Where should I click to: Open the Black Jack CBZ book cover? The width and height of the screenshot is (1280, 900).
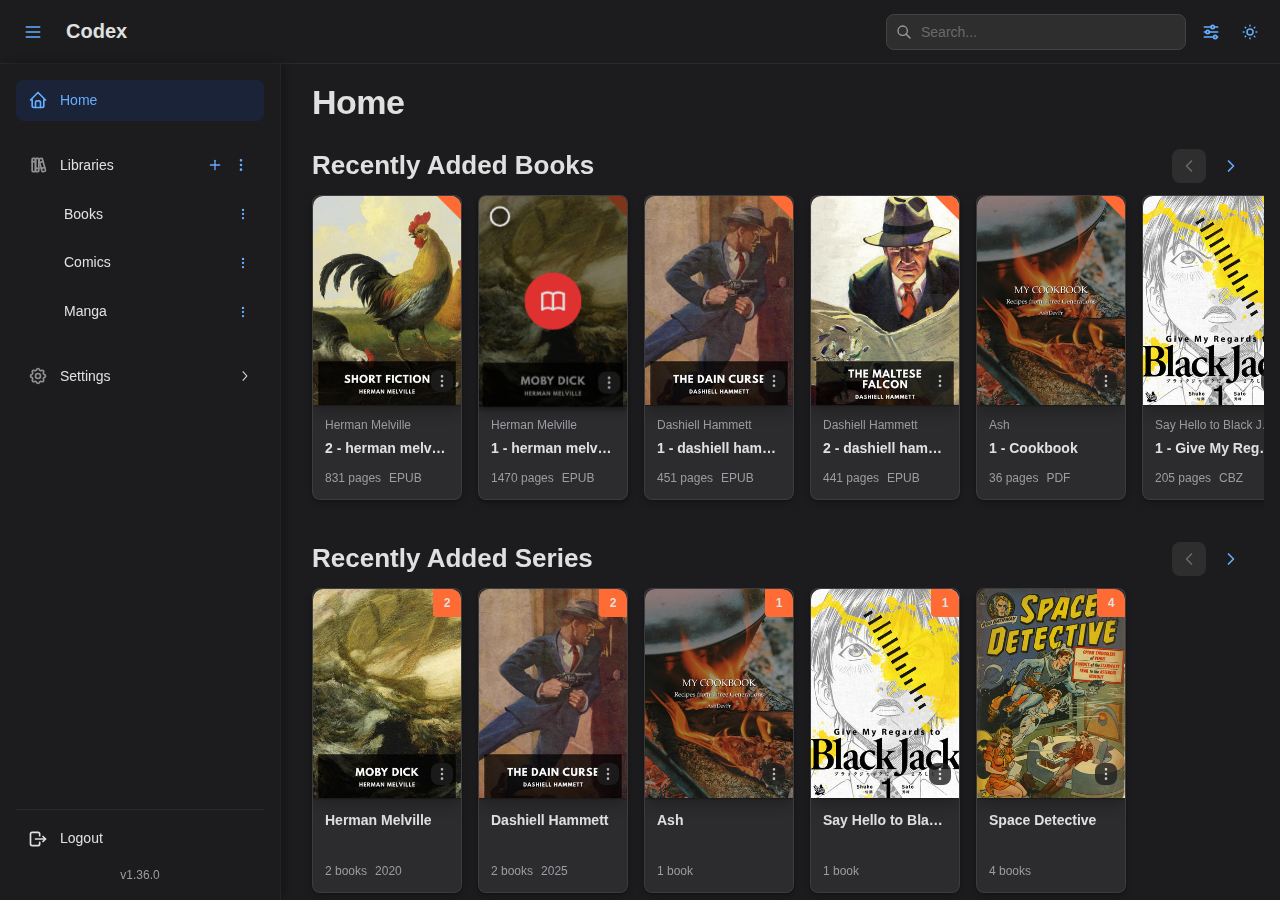pyautogui.click(x=1203, y=300)
